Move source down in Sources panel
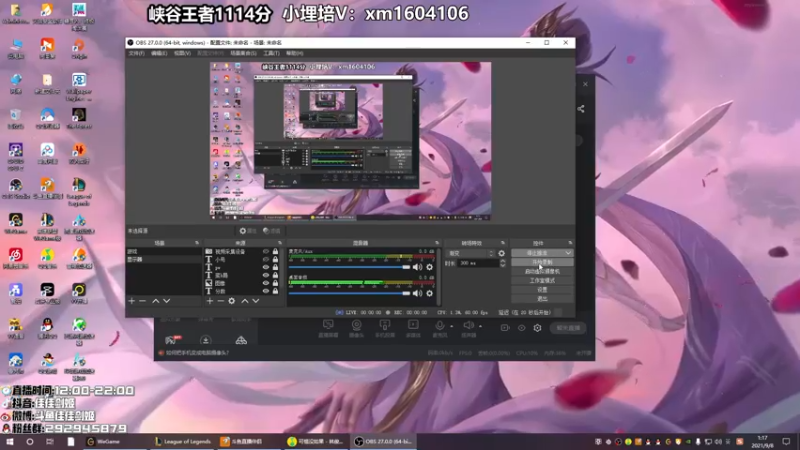This screenshot has width=800, height=450. [256, 301]
